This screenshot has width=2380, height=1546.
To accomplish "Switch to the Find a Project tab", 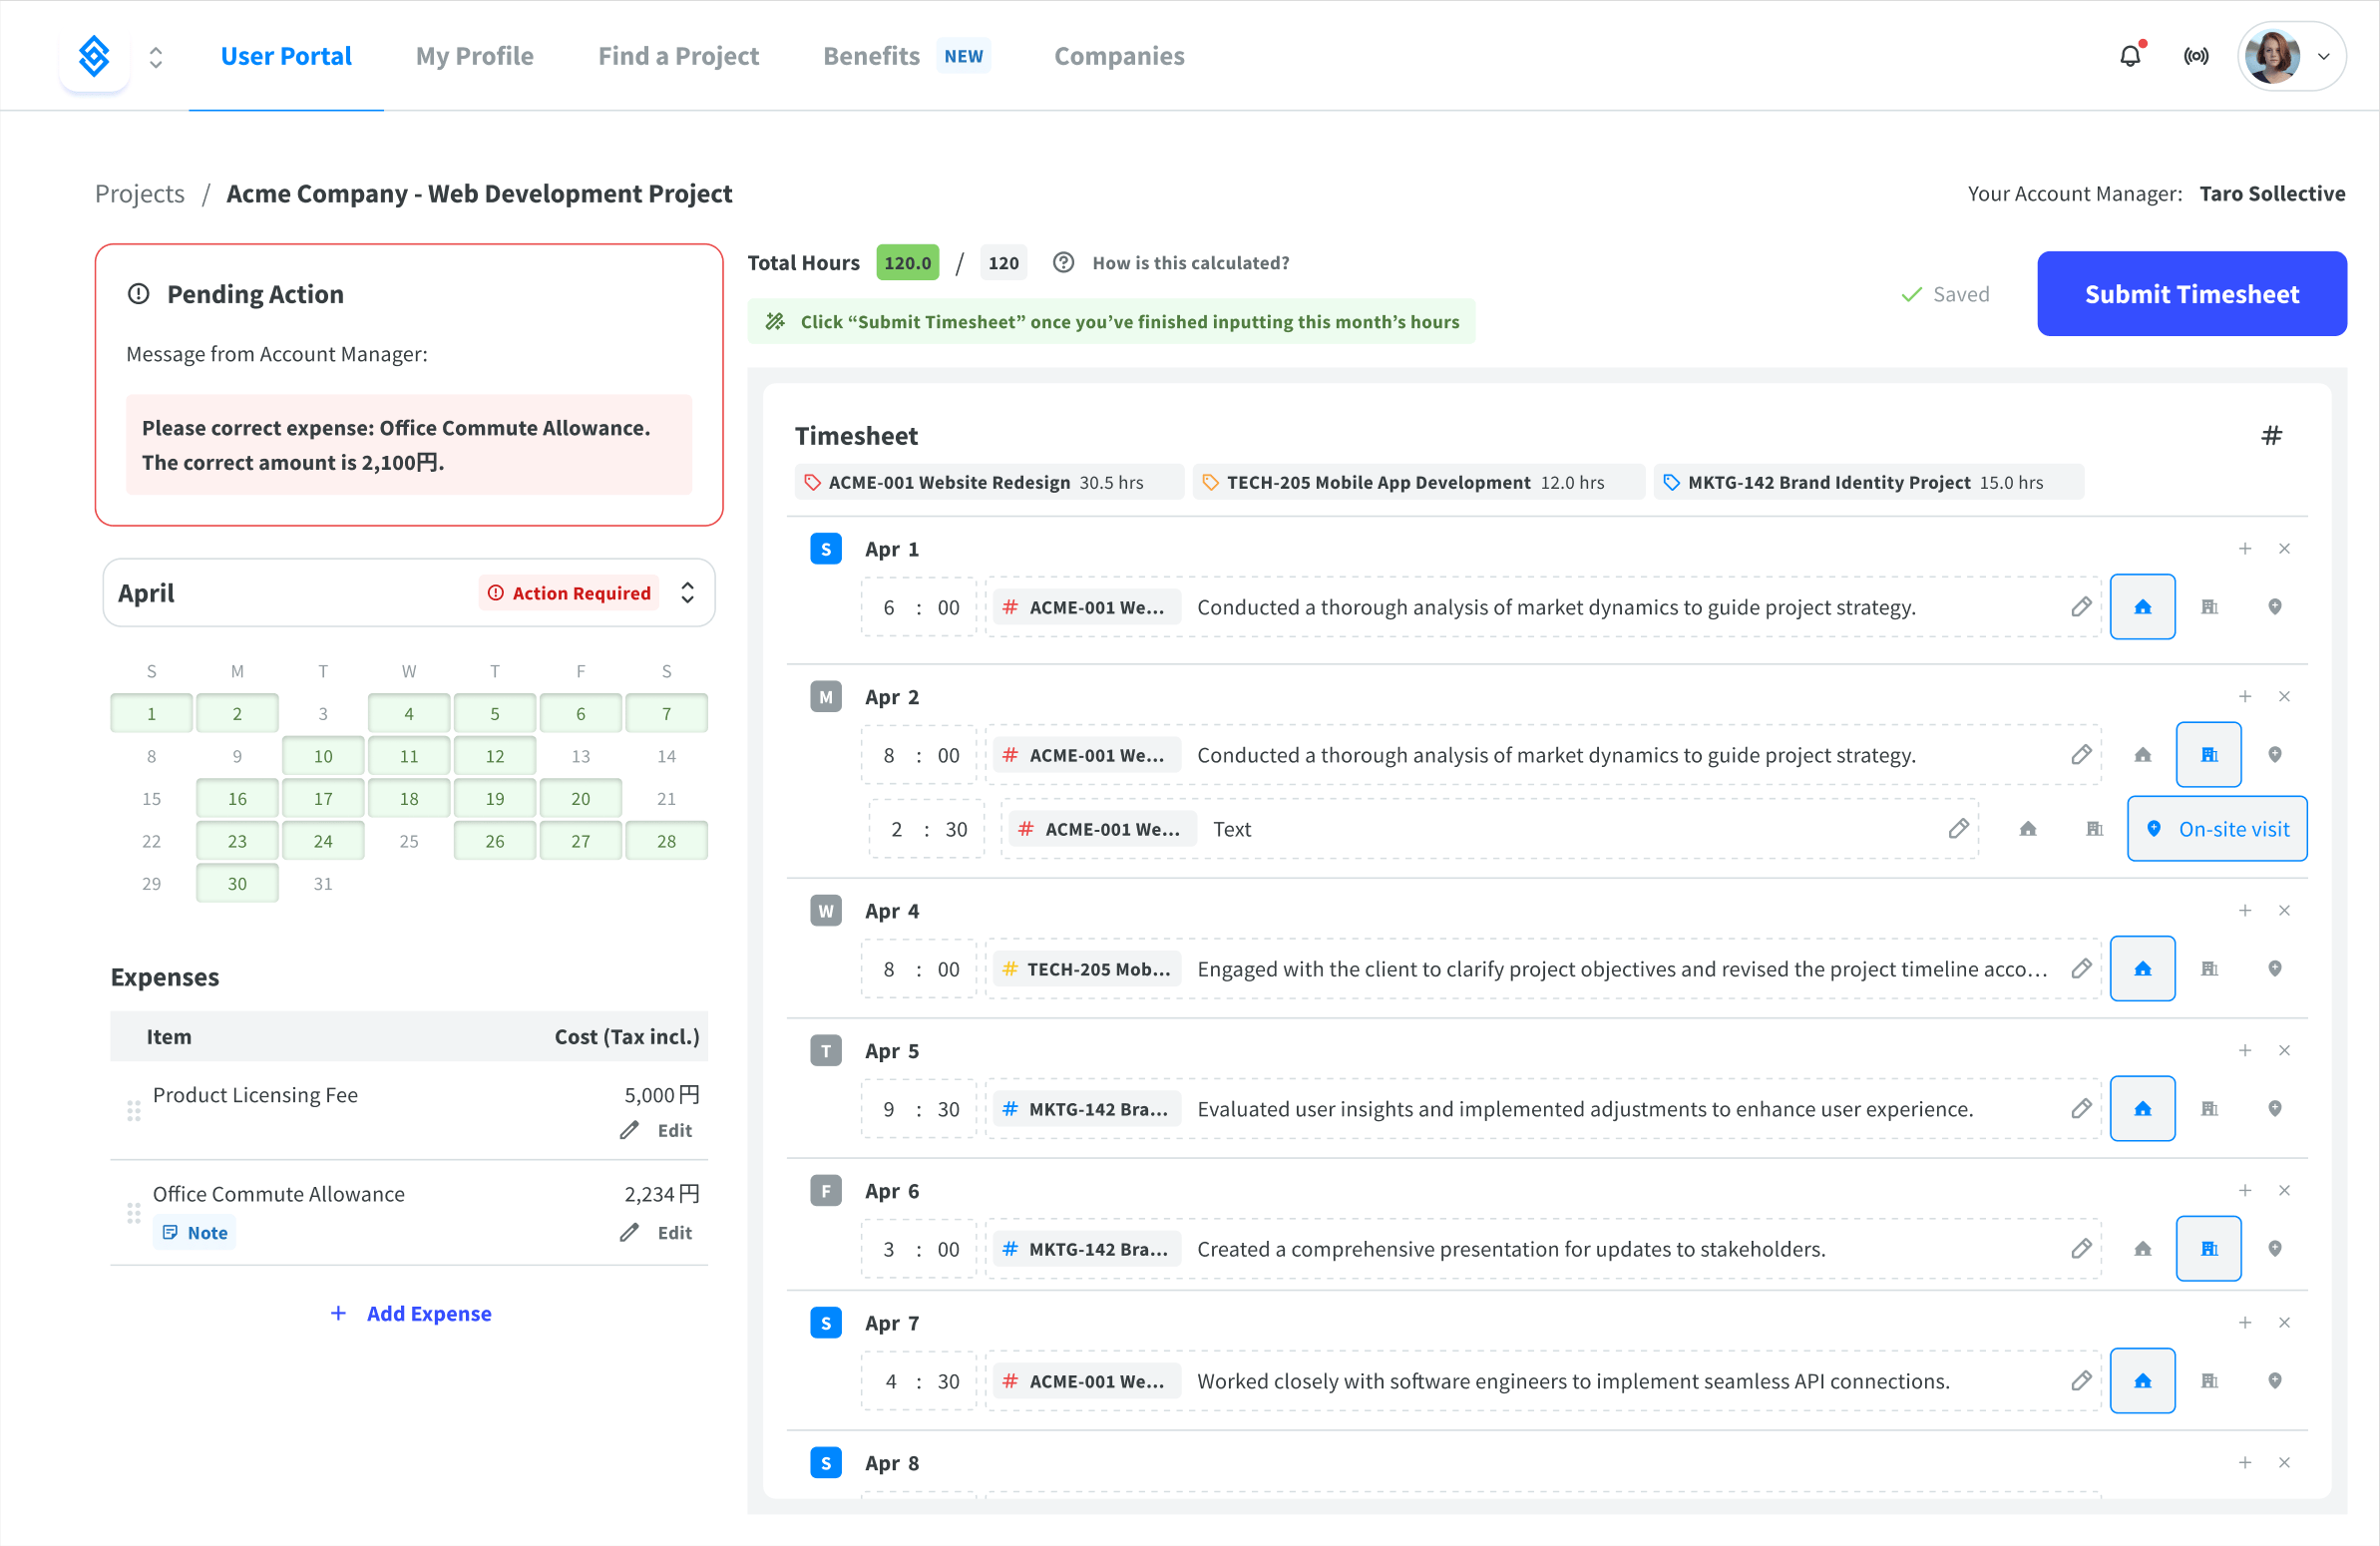I will coord(678,55).
